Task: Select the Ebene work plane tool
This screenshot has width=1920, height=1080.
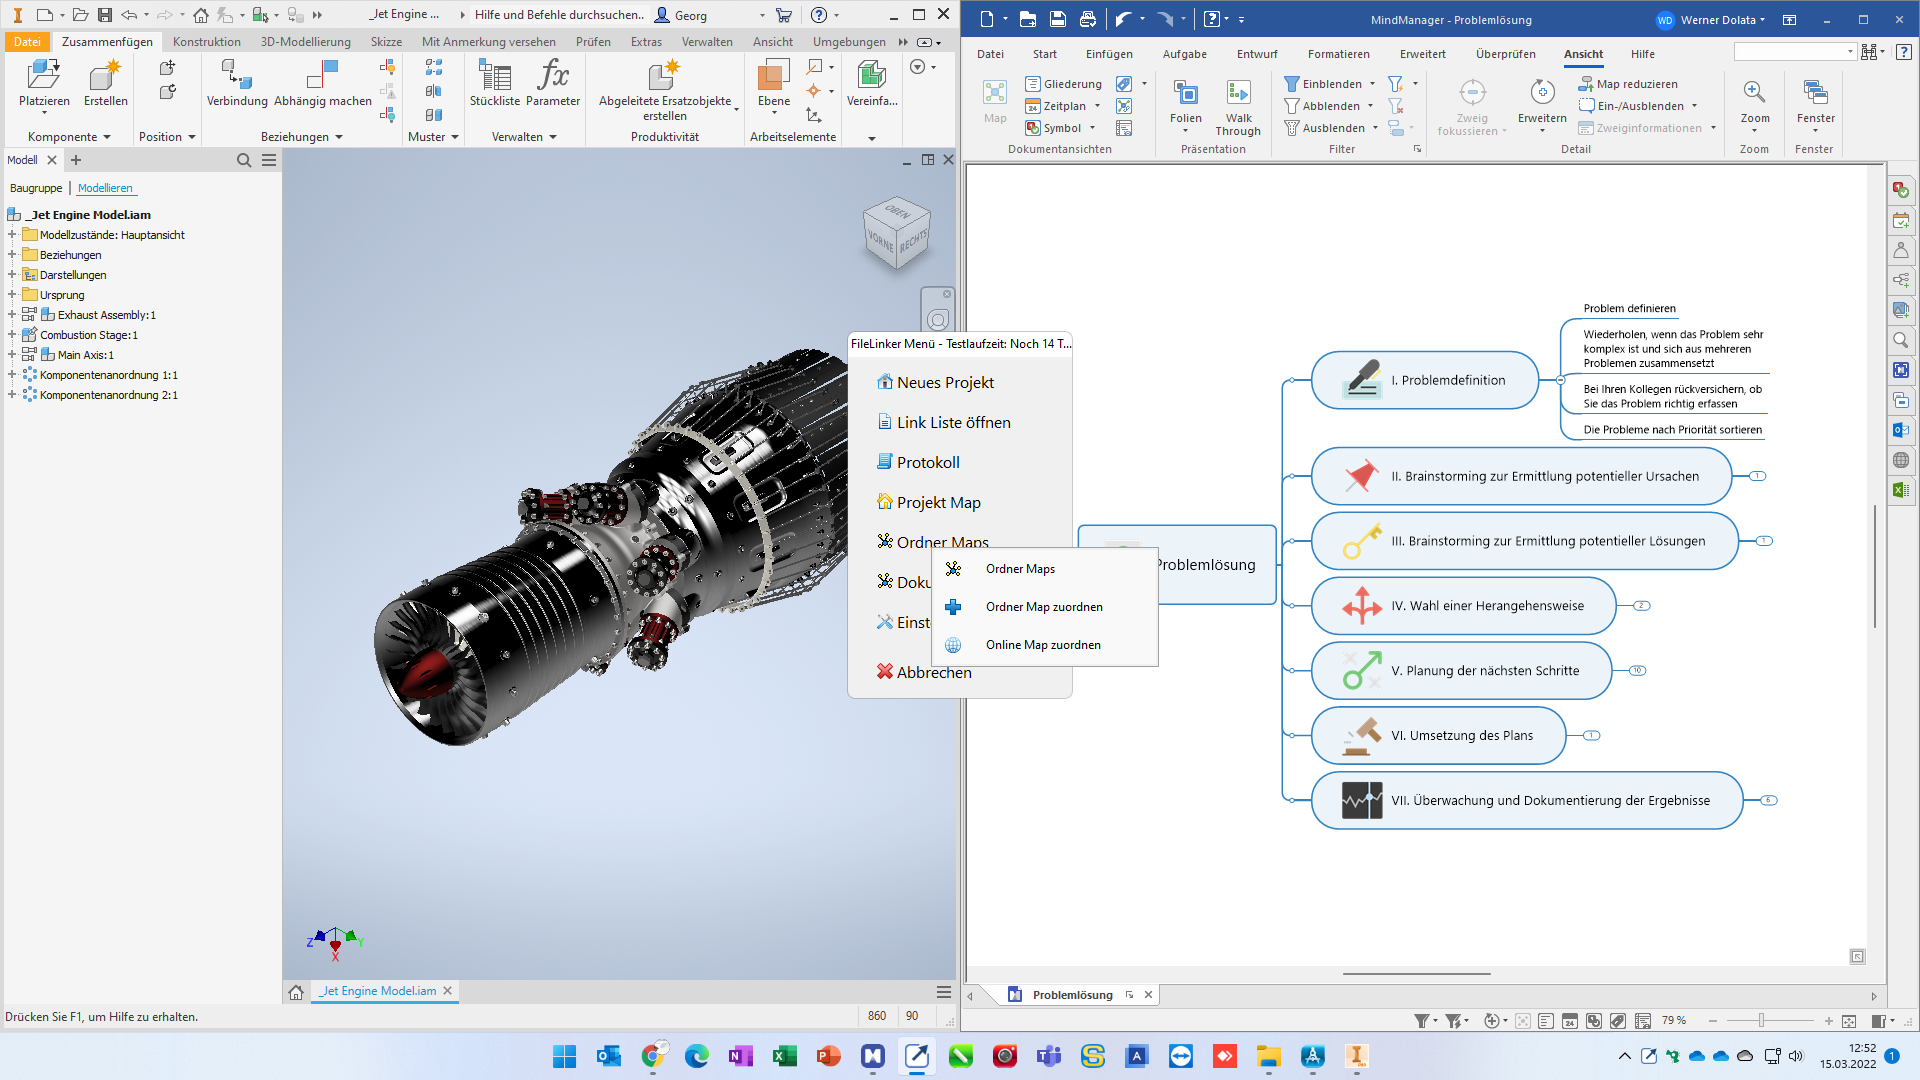Action: click(774, 82)
